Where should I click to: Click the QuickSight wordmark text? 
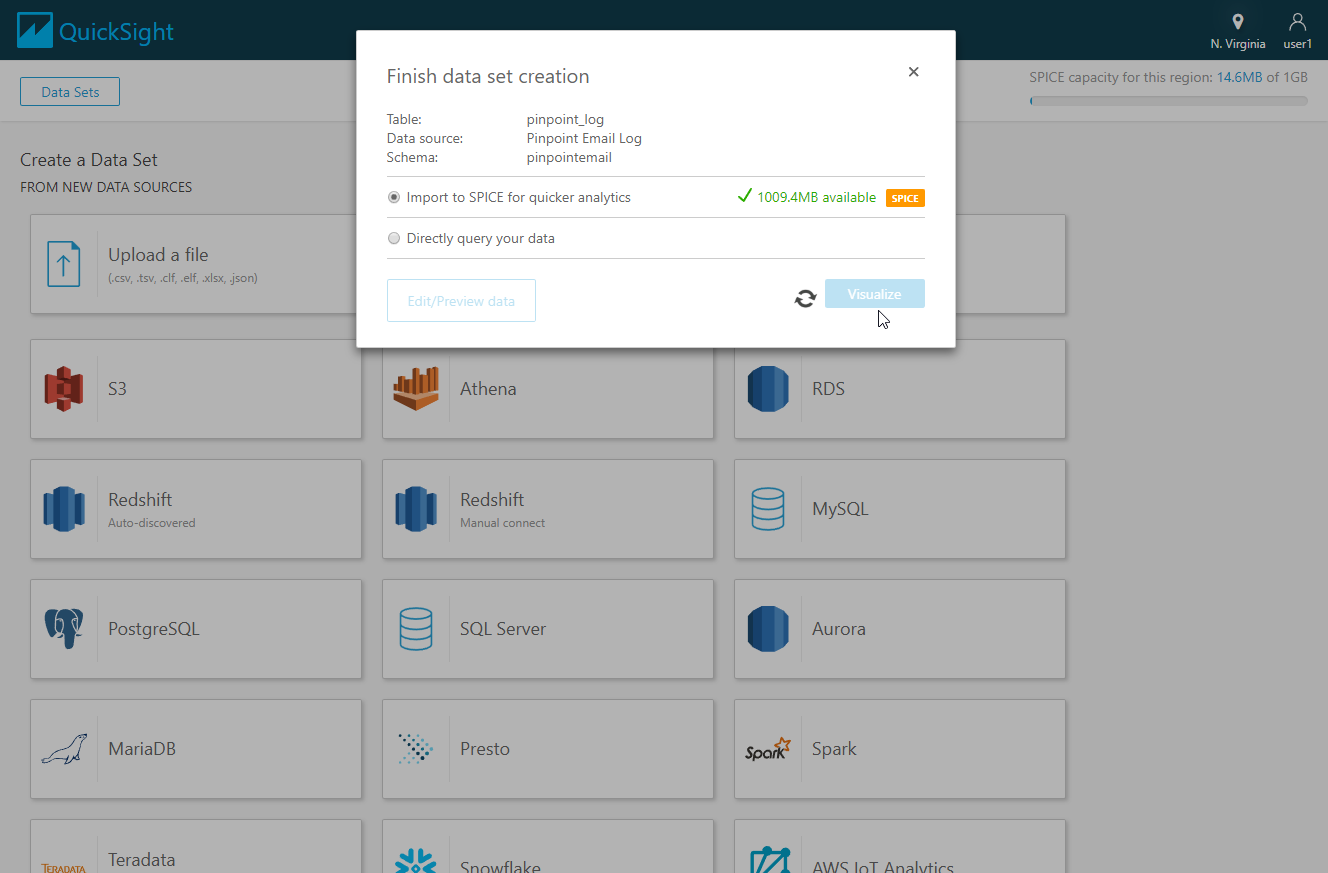click(116, 32)
